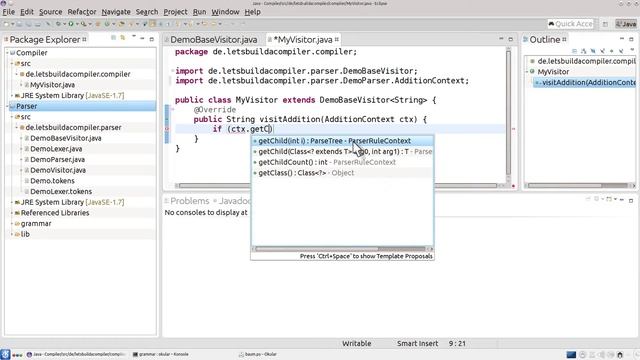The width and height of the screenshot is (640, 360).
Task: Click the Open Perspective icon
Action: tap(605, 24)
